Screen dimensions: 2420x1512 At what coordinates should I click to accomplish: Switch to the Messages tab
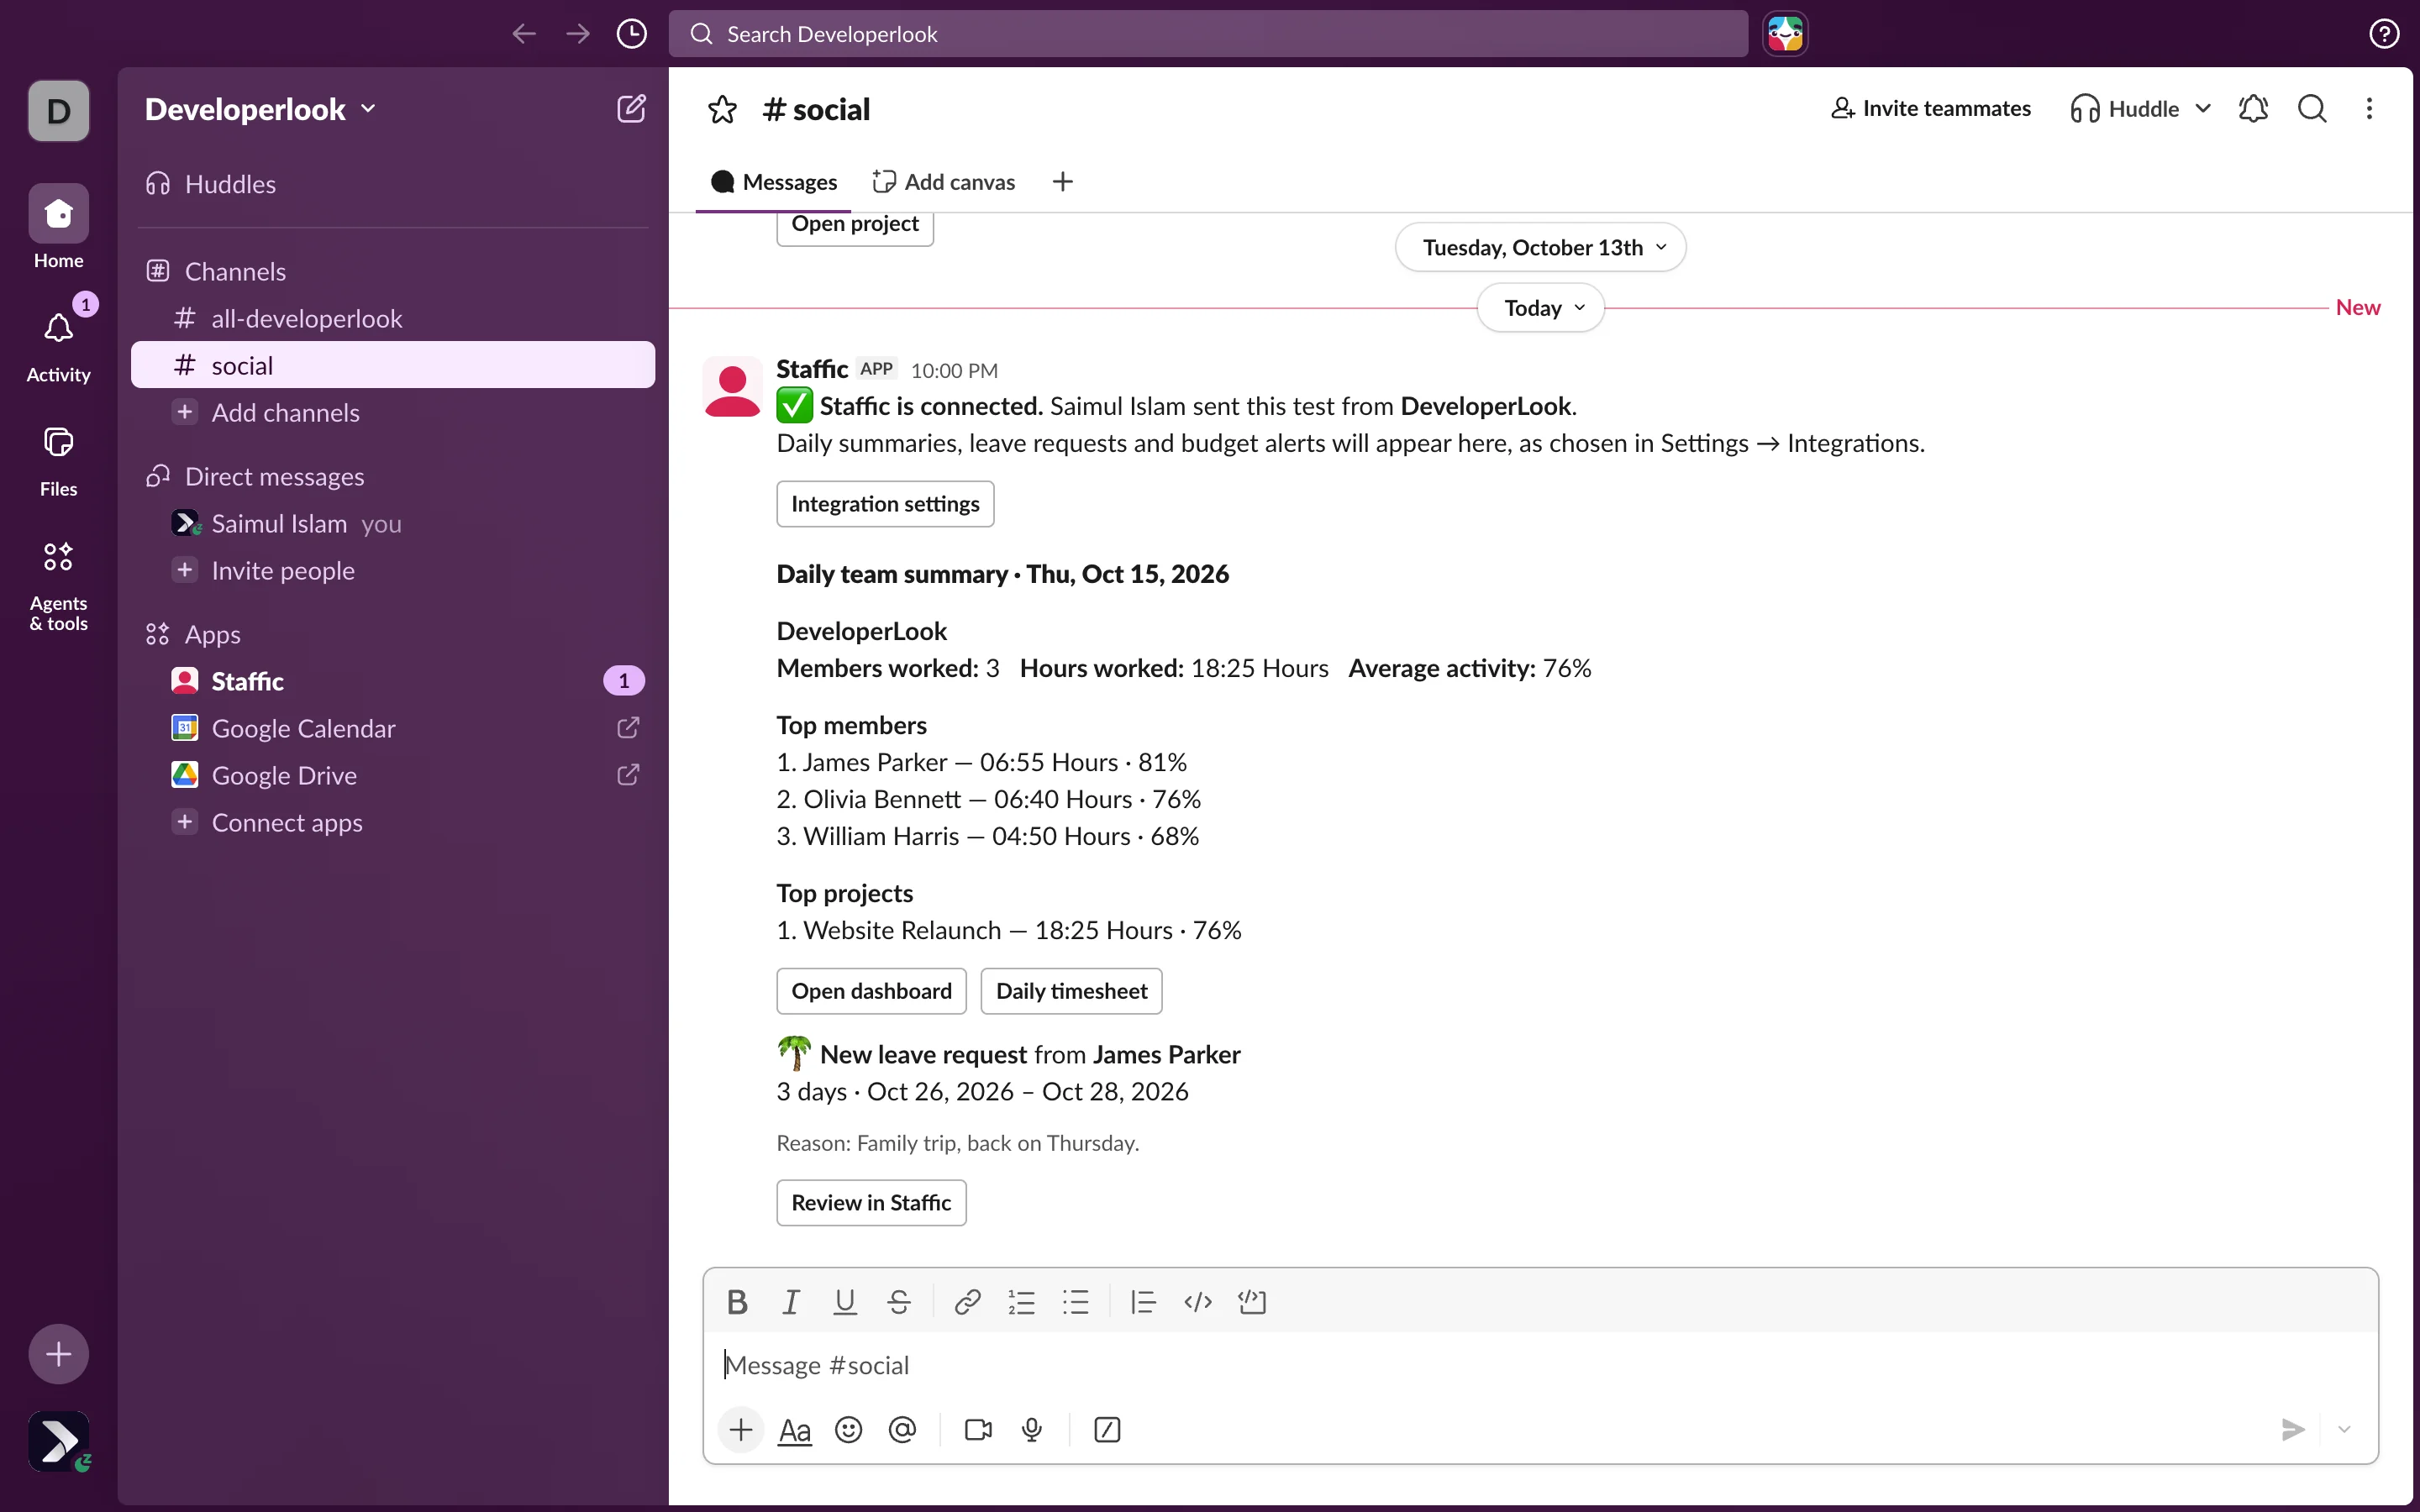tap(773, 182)
